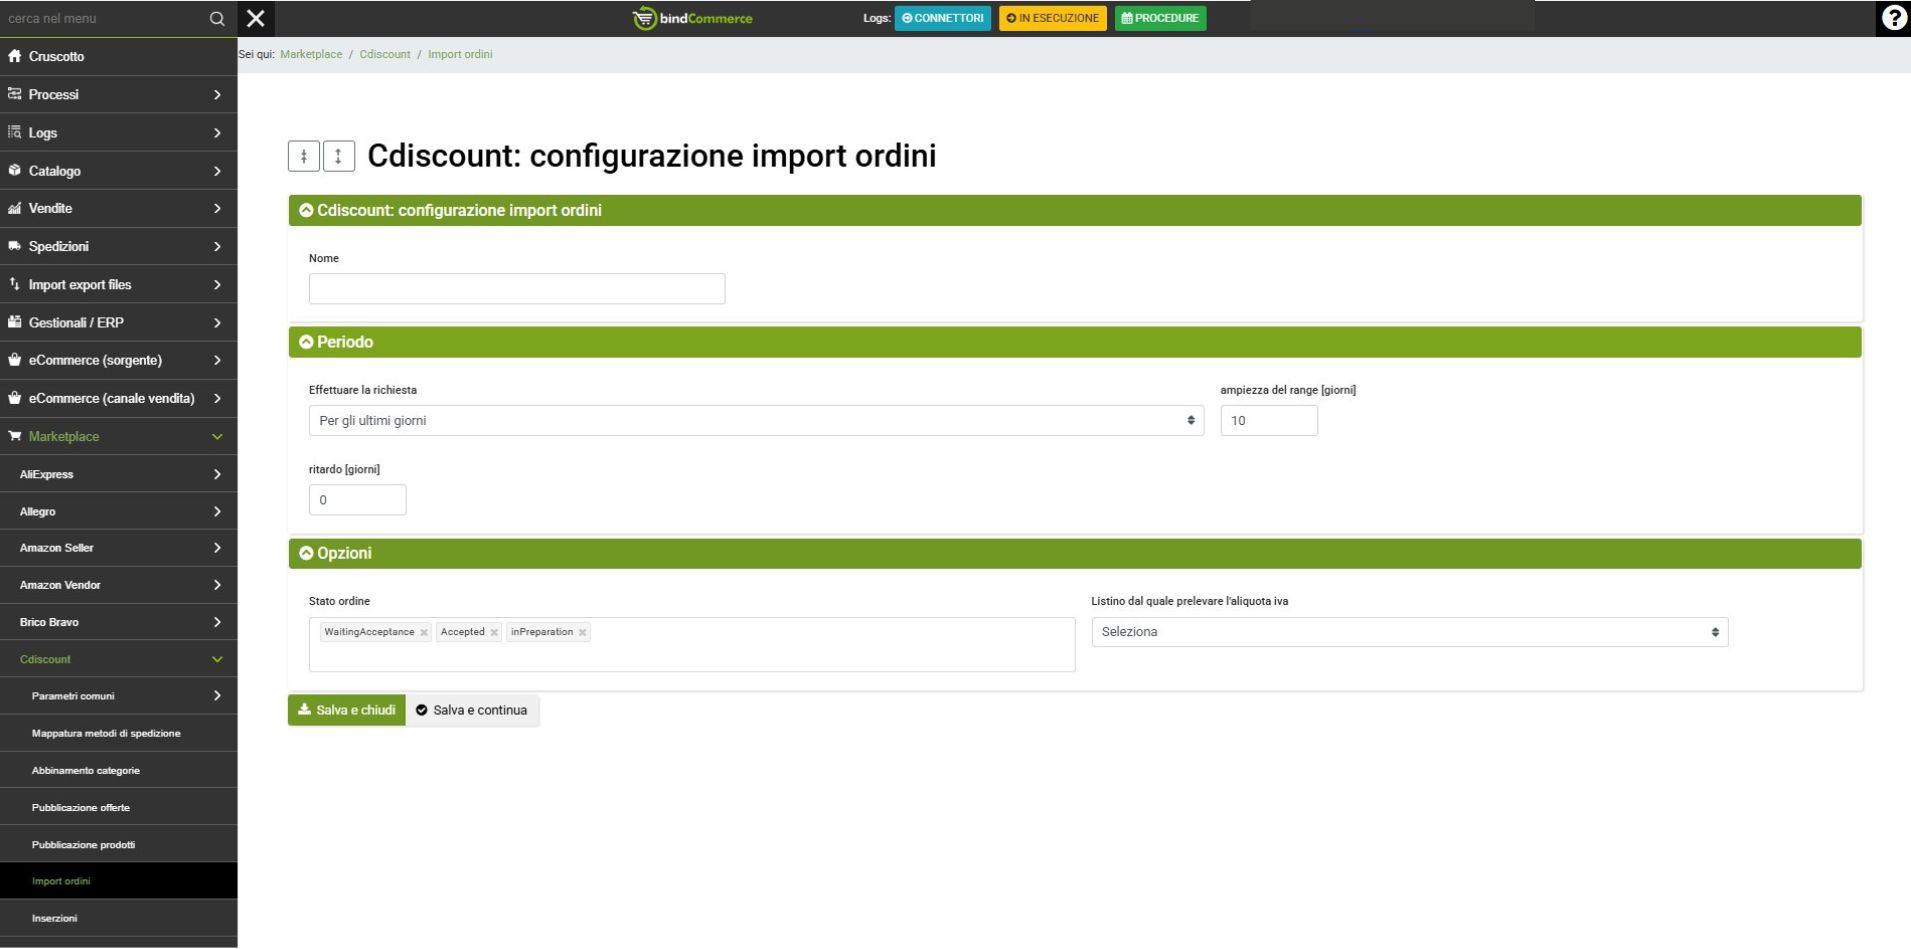Click the Salva e chiudi button
This screenshot has width=1911, height=949.
(x=347, y=710)
